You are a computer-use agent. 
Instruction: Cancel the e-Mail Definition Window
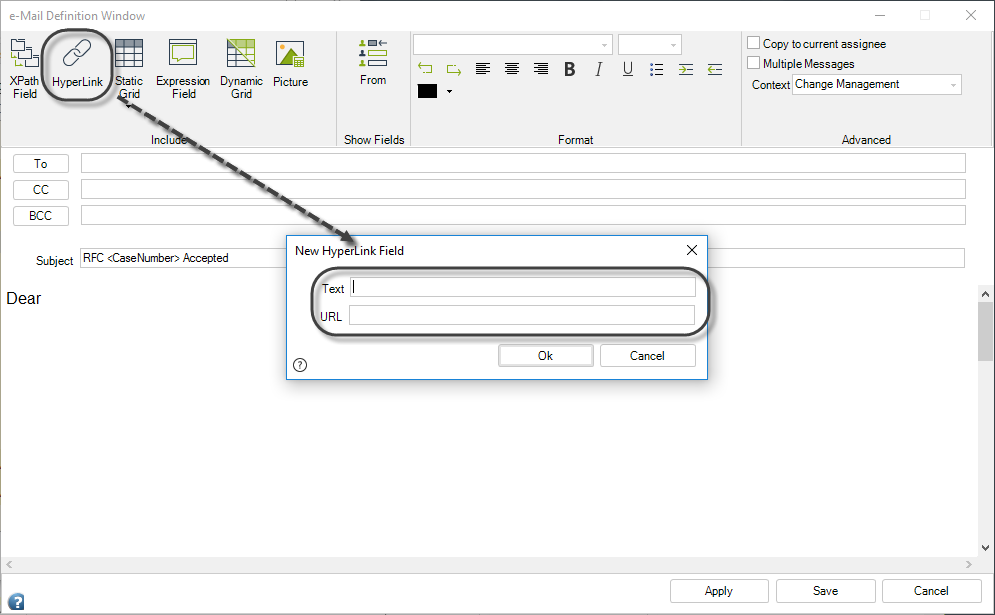[932, 591]
